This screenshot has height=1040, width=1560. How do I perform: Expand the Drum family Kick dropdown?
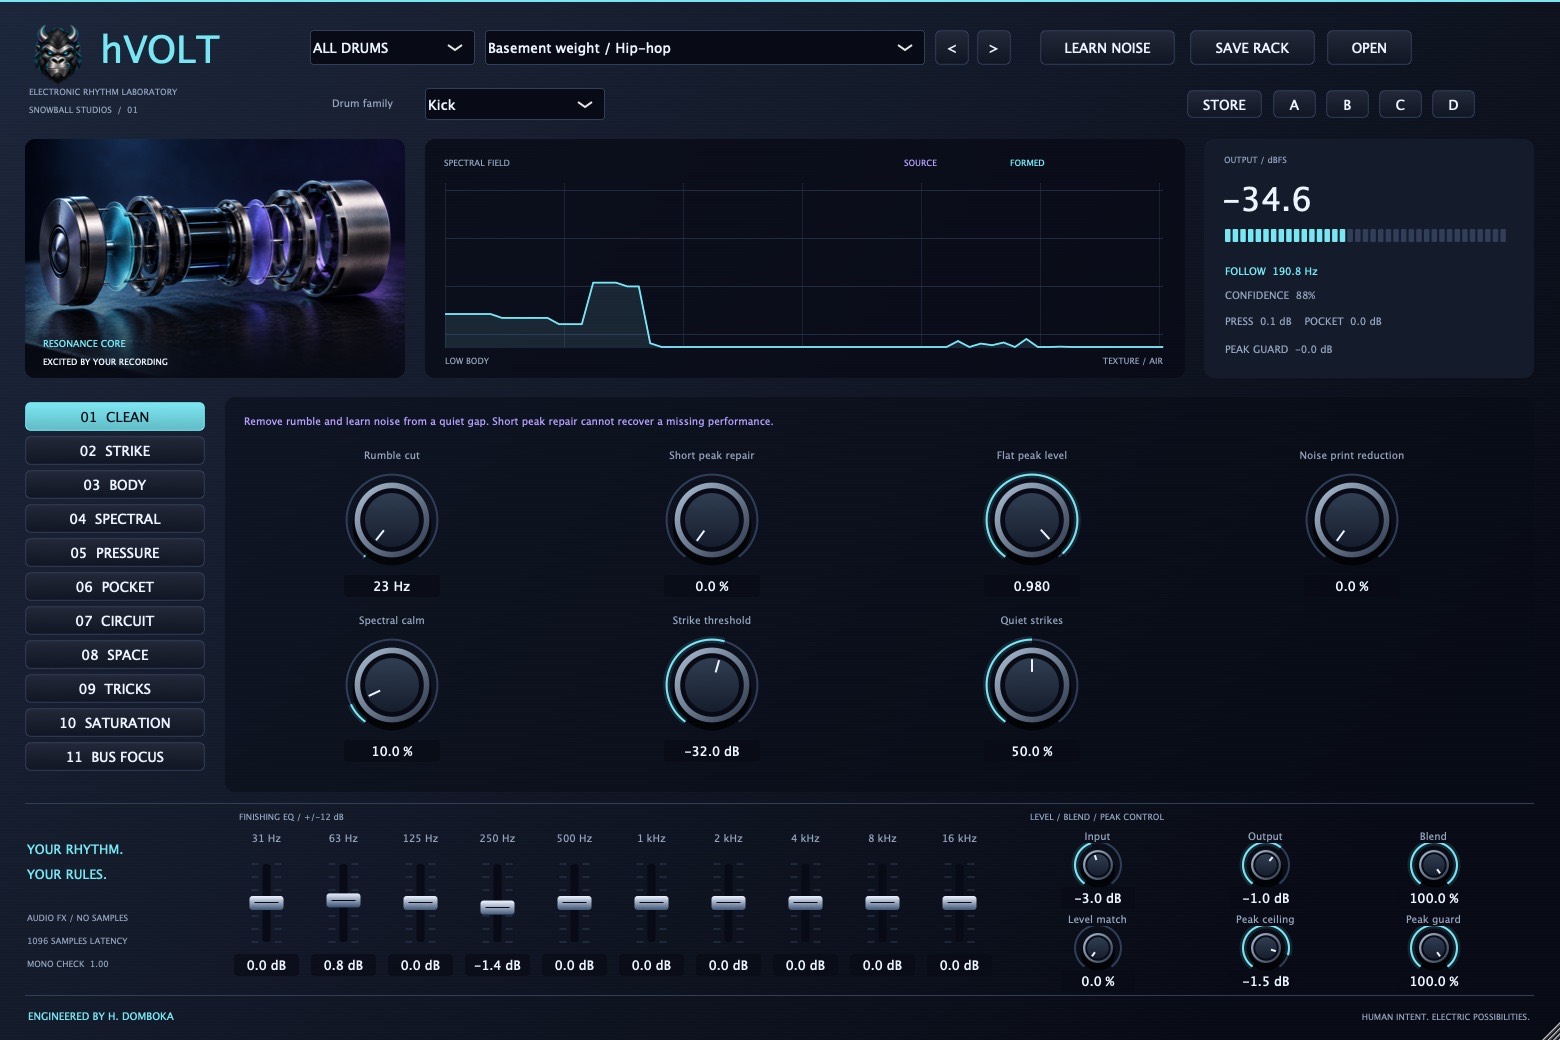[514, 104]
